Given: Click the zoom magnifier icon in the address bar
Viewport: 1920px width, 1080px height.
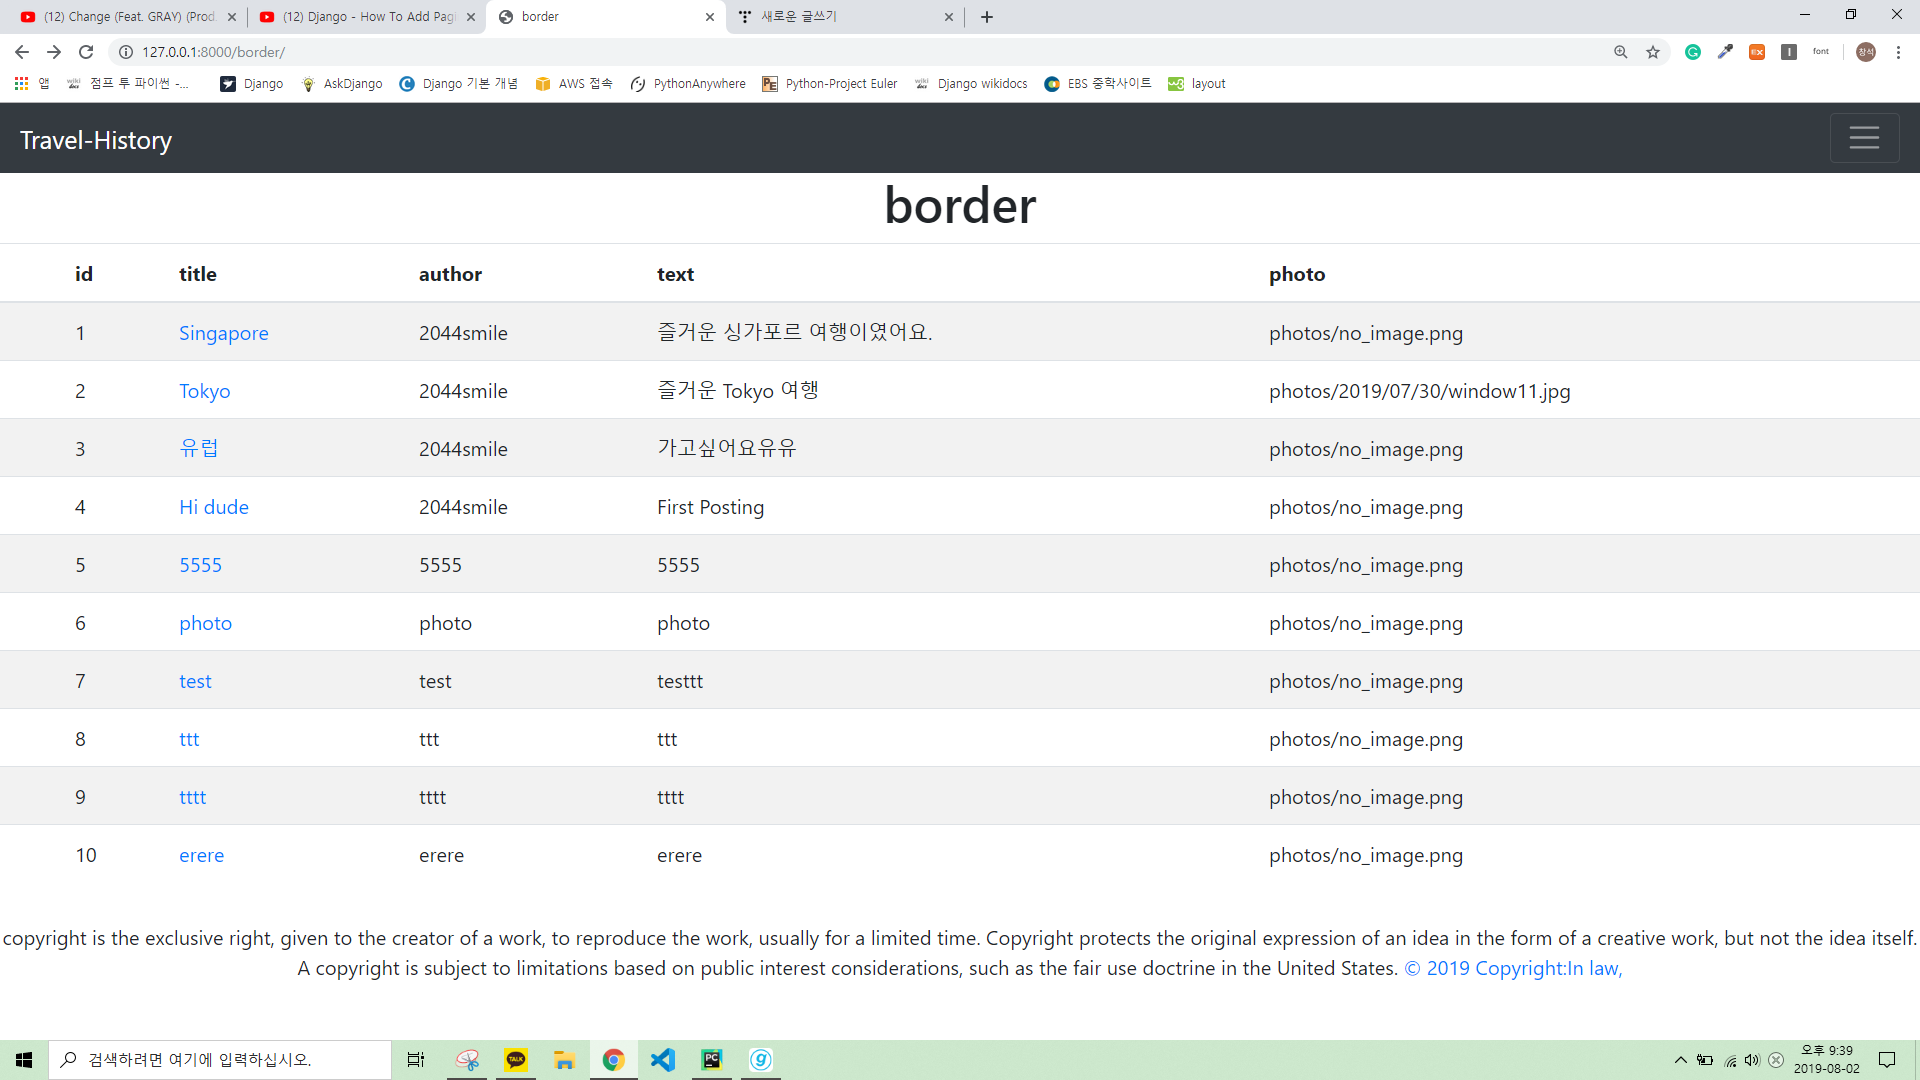Looking at the screenshot, I should pos(1620,52).
